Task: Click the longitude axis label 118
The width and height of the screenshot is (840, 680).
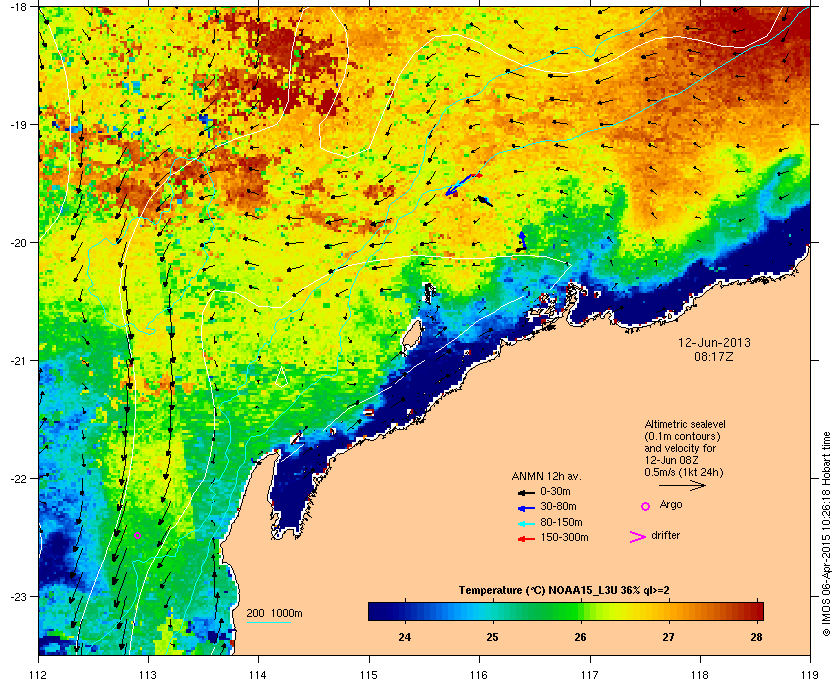Action: (x=700, y=674)
